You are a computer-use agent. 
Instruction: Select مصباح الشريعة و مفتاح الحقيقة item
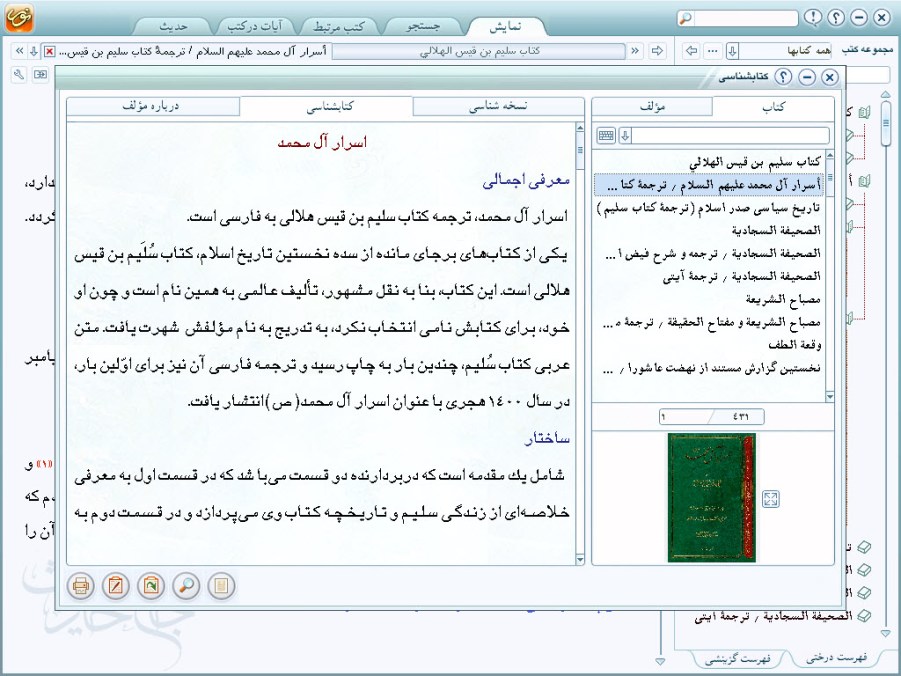click(709, 322)
